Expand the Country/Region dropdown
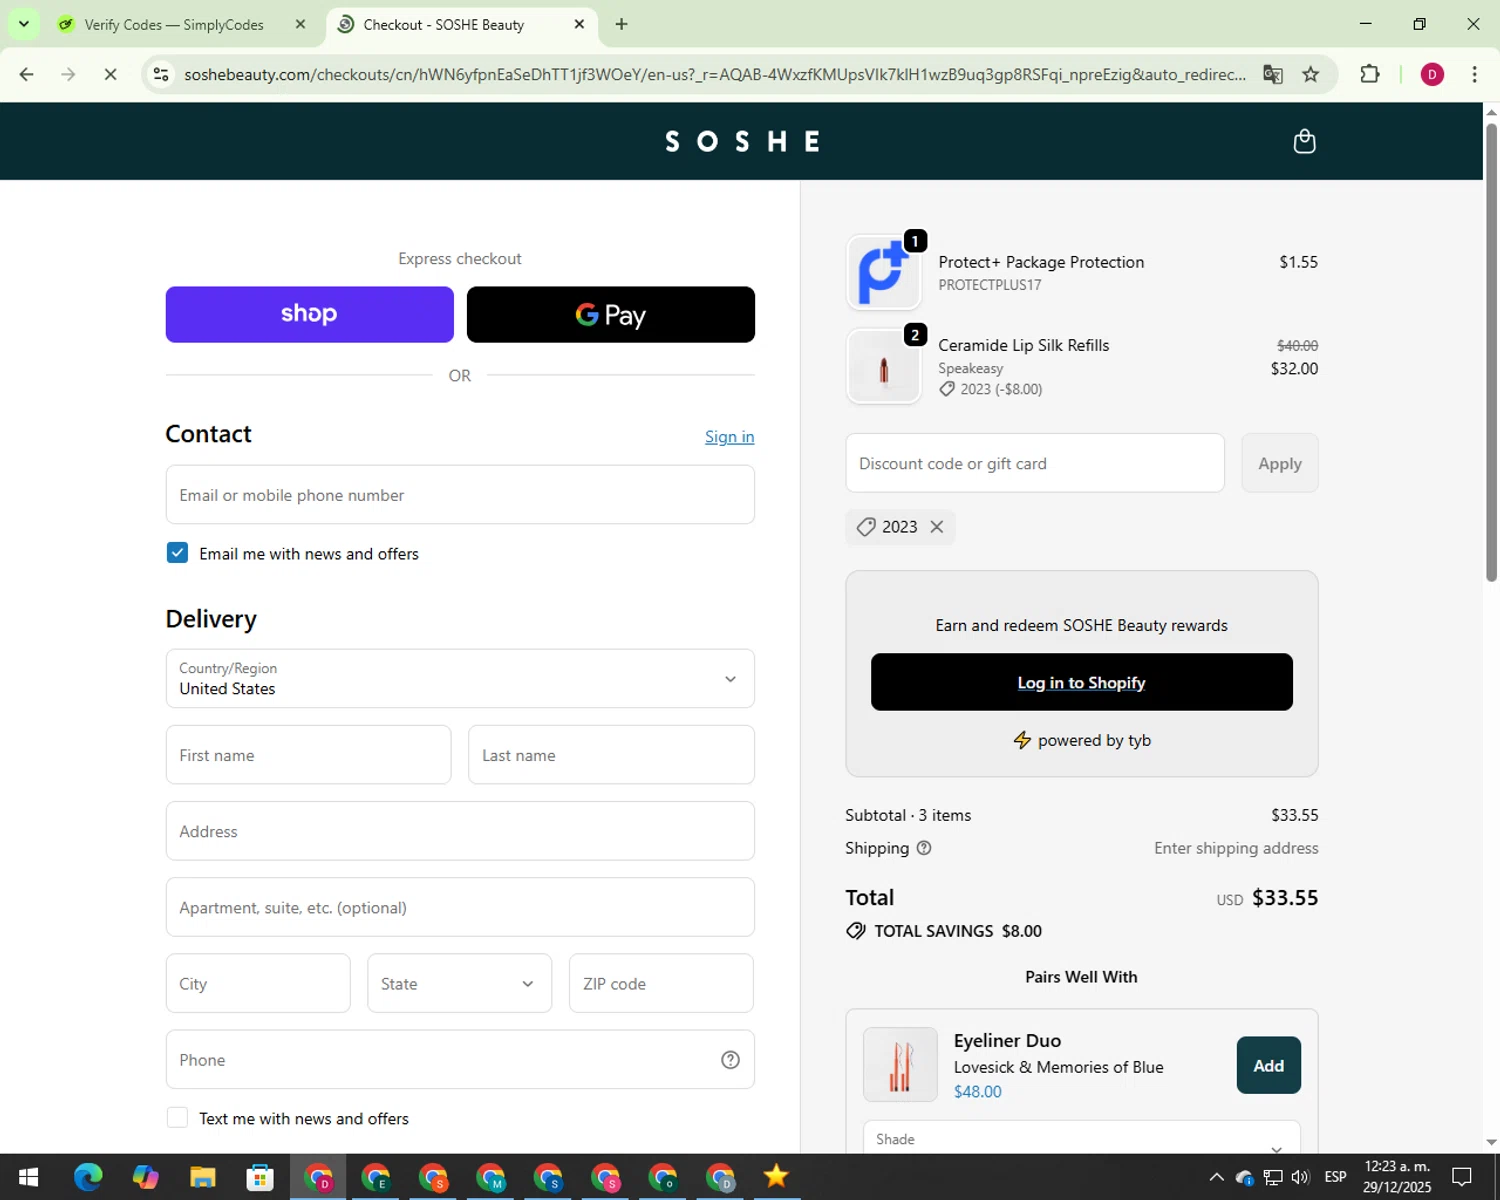Viewport: 1500px width, 1200px height. pos(460,679)
